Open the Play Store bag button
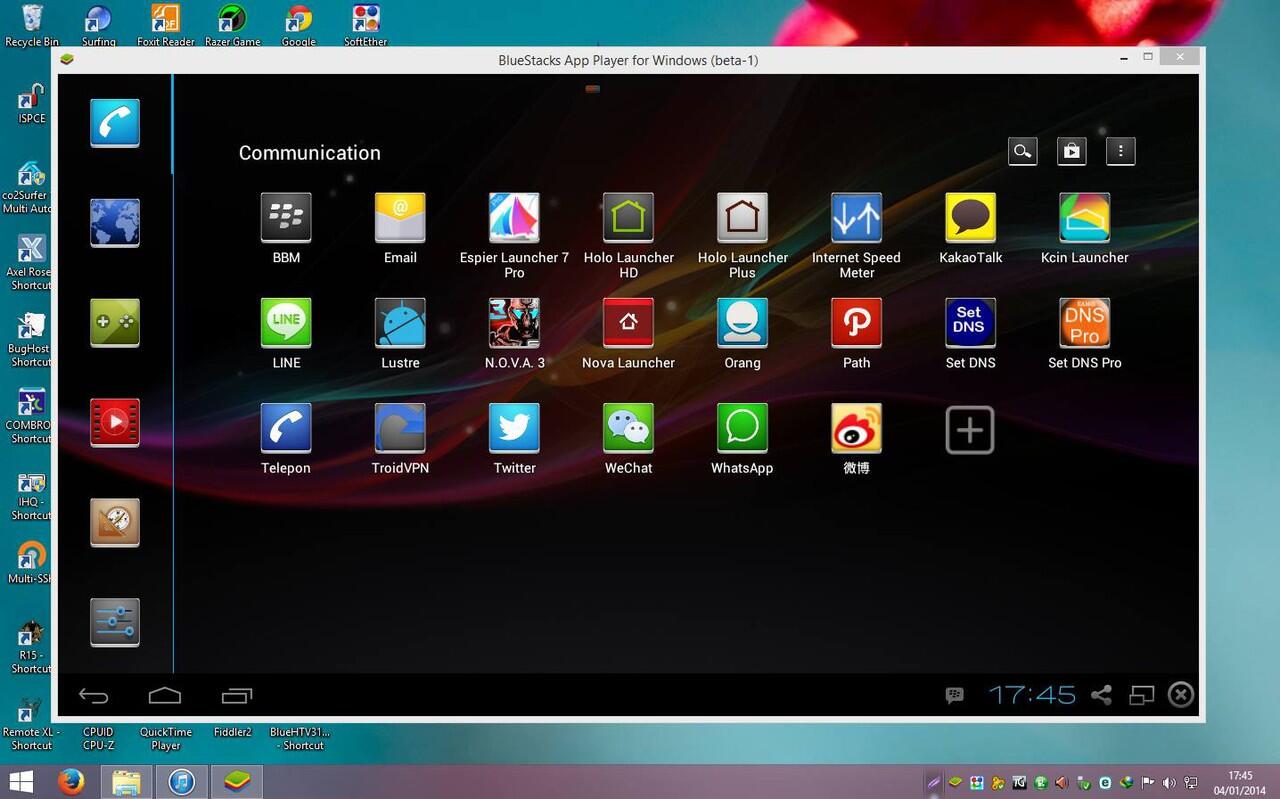This screenshot has width=1280, height=799. (x=1071, y=152)
